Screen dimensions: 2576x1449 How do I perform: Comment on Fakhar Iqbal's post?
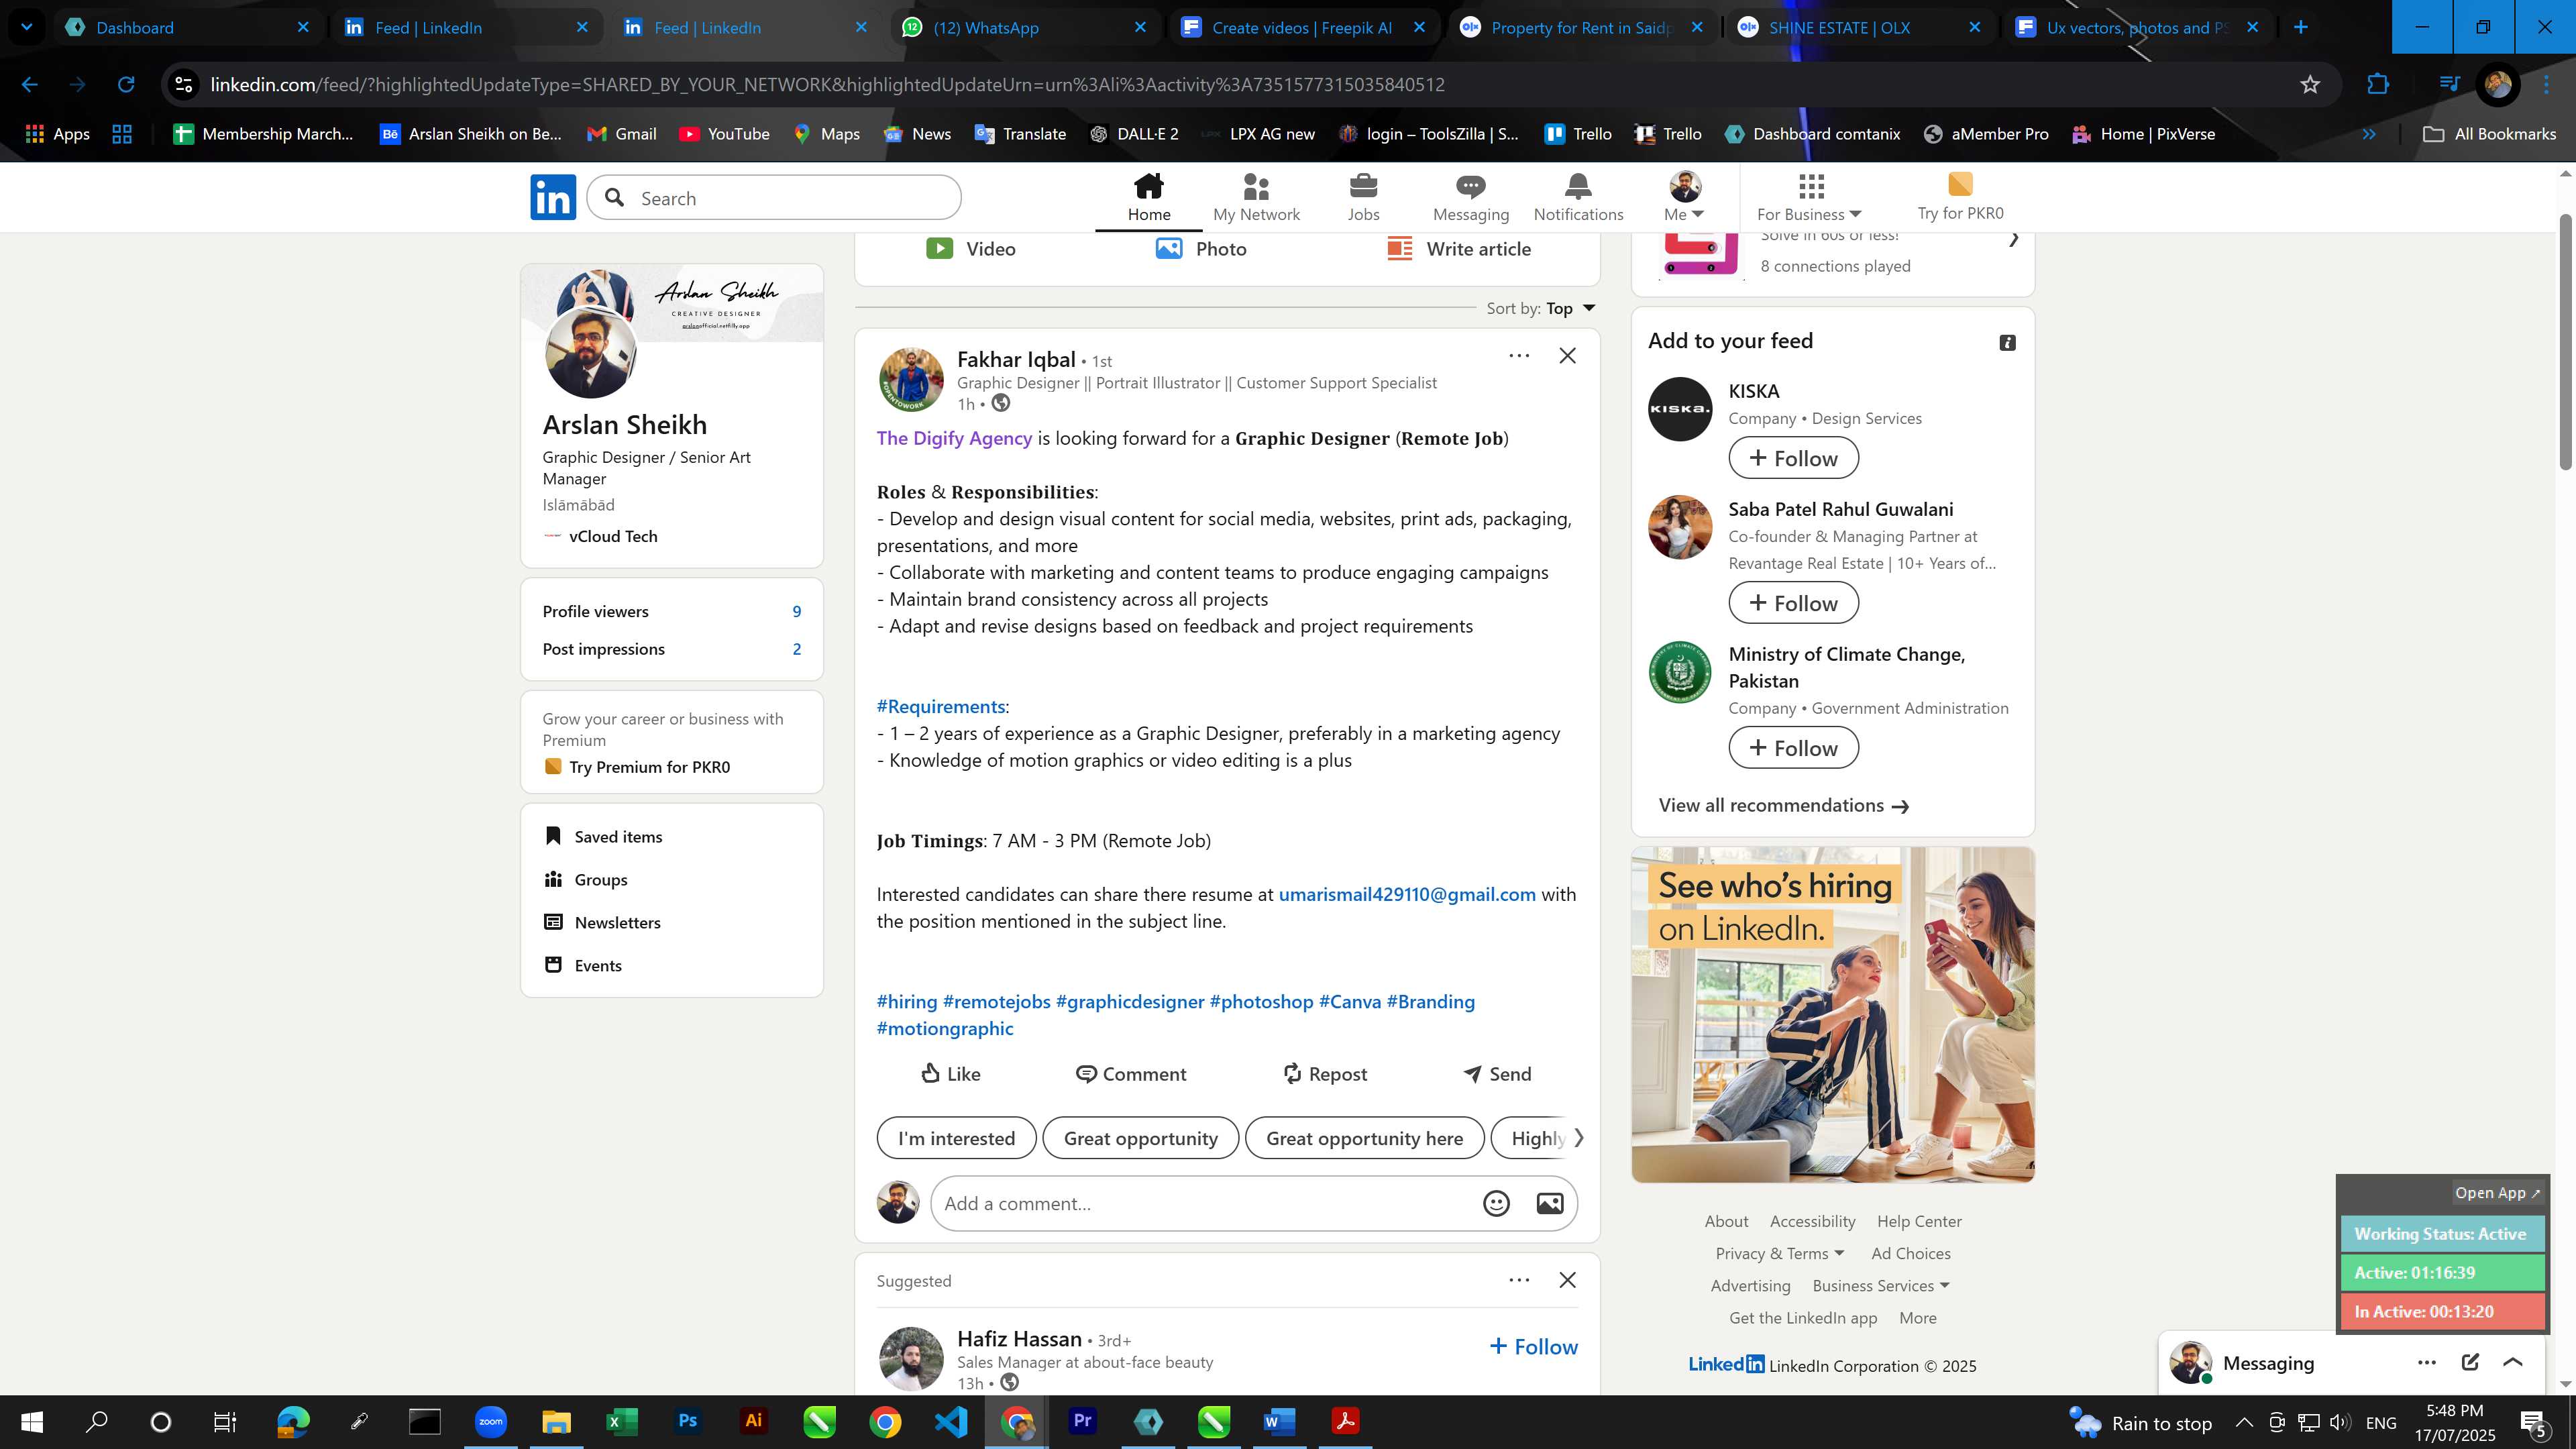1130,1073
